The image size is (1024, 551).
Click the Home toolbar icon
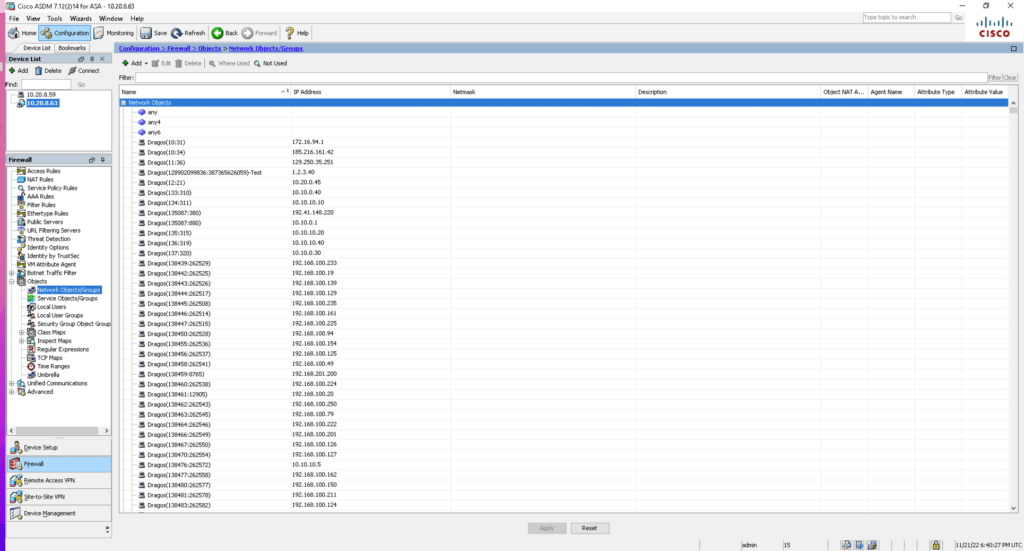click(22, 33)
